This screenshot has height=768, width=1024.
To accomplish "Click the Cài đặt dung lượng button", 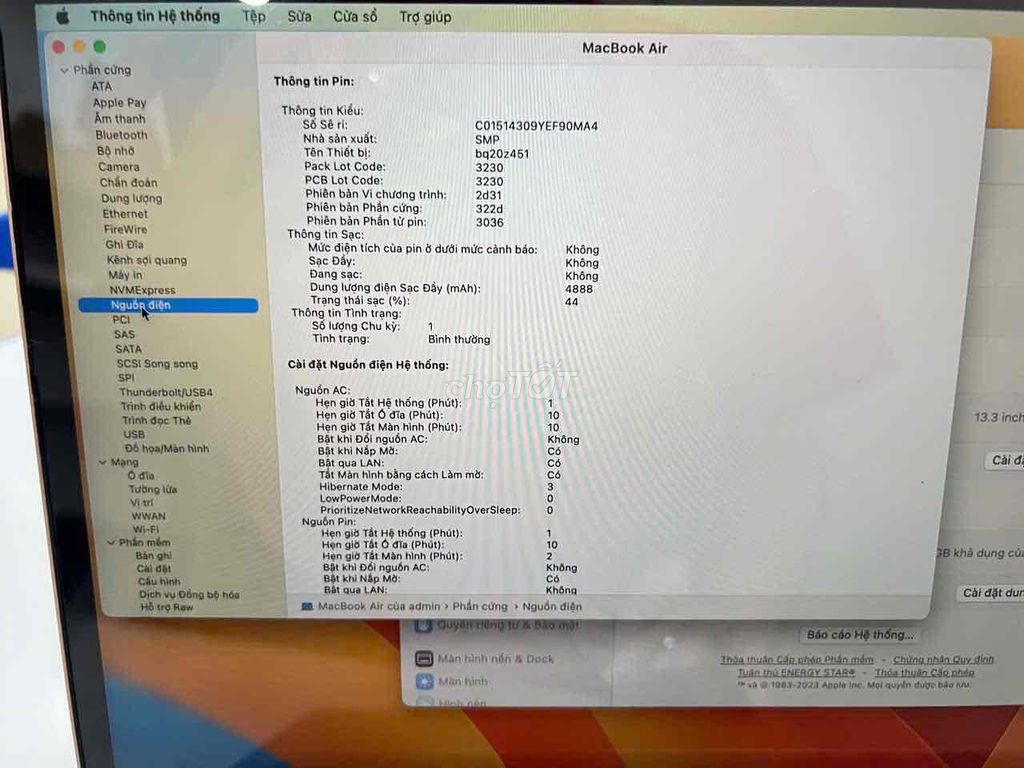I will pos(991,593).
